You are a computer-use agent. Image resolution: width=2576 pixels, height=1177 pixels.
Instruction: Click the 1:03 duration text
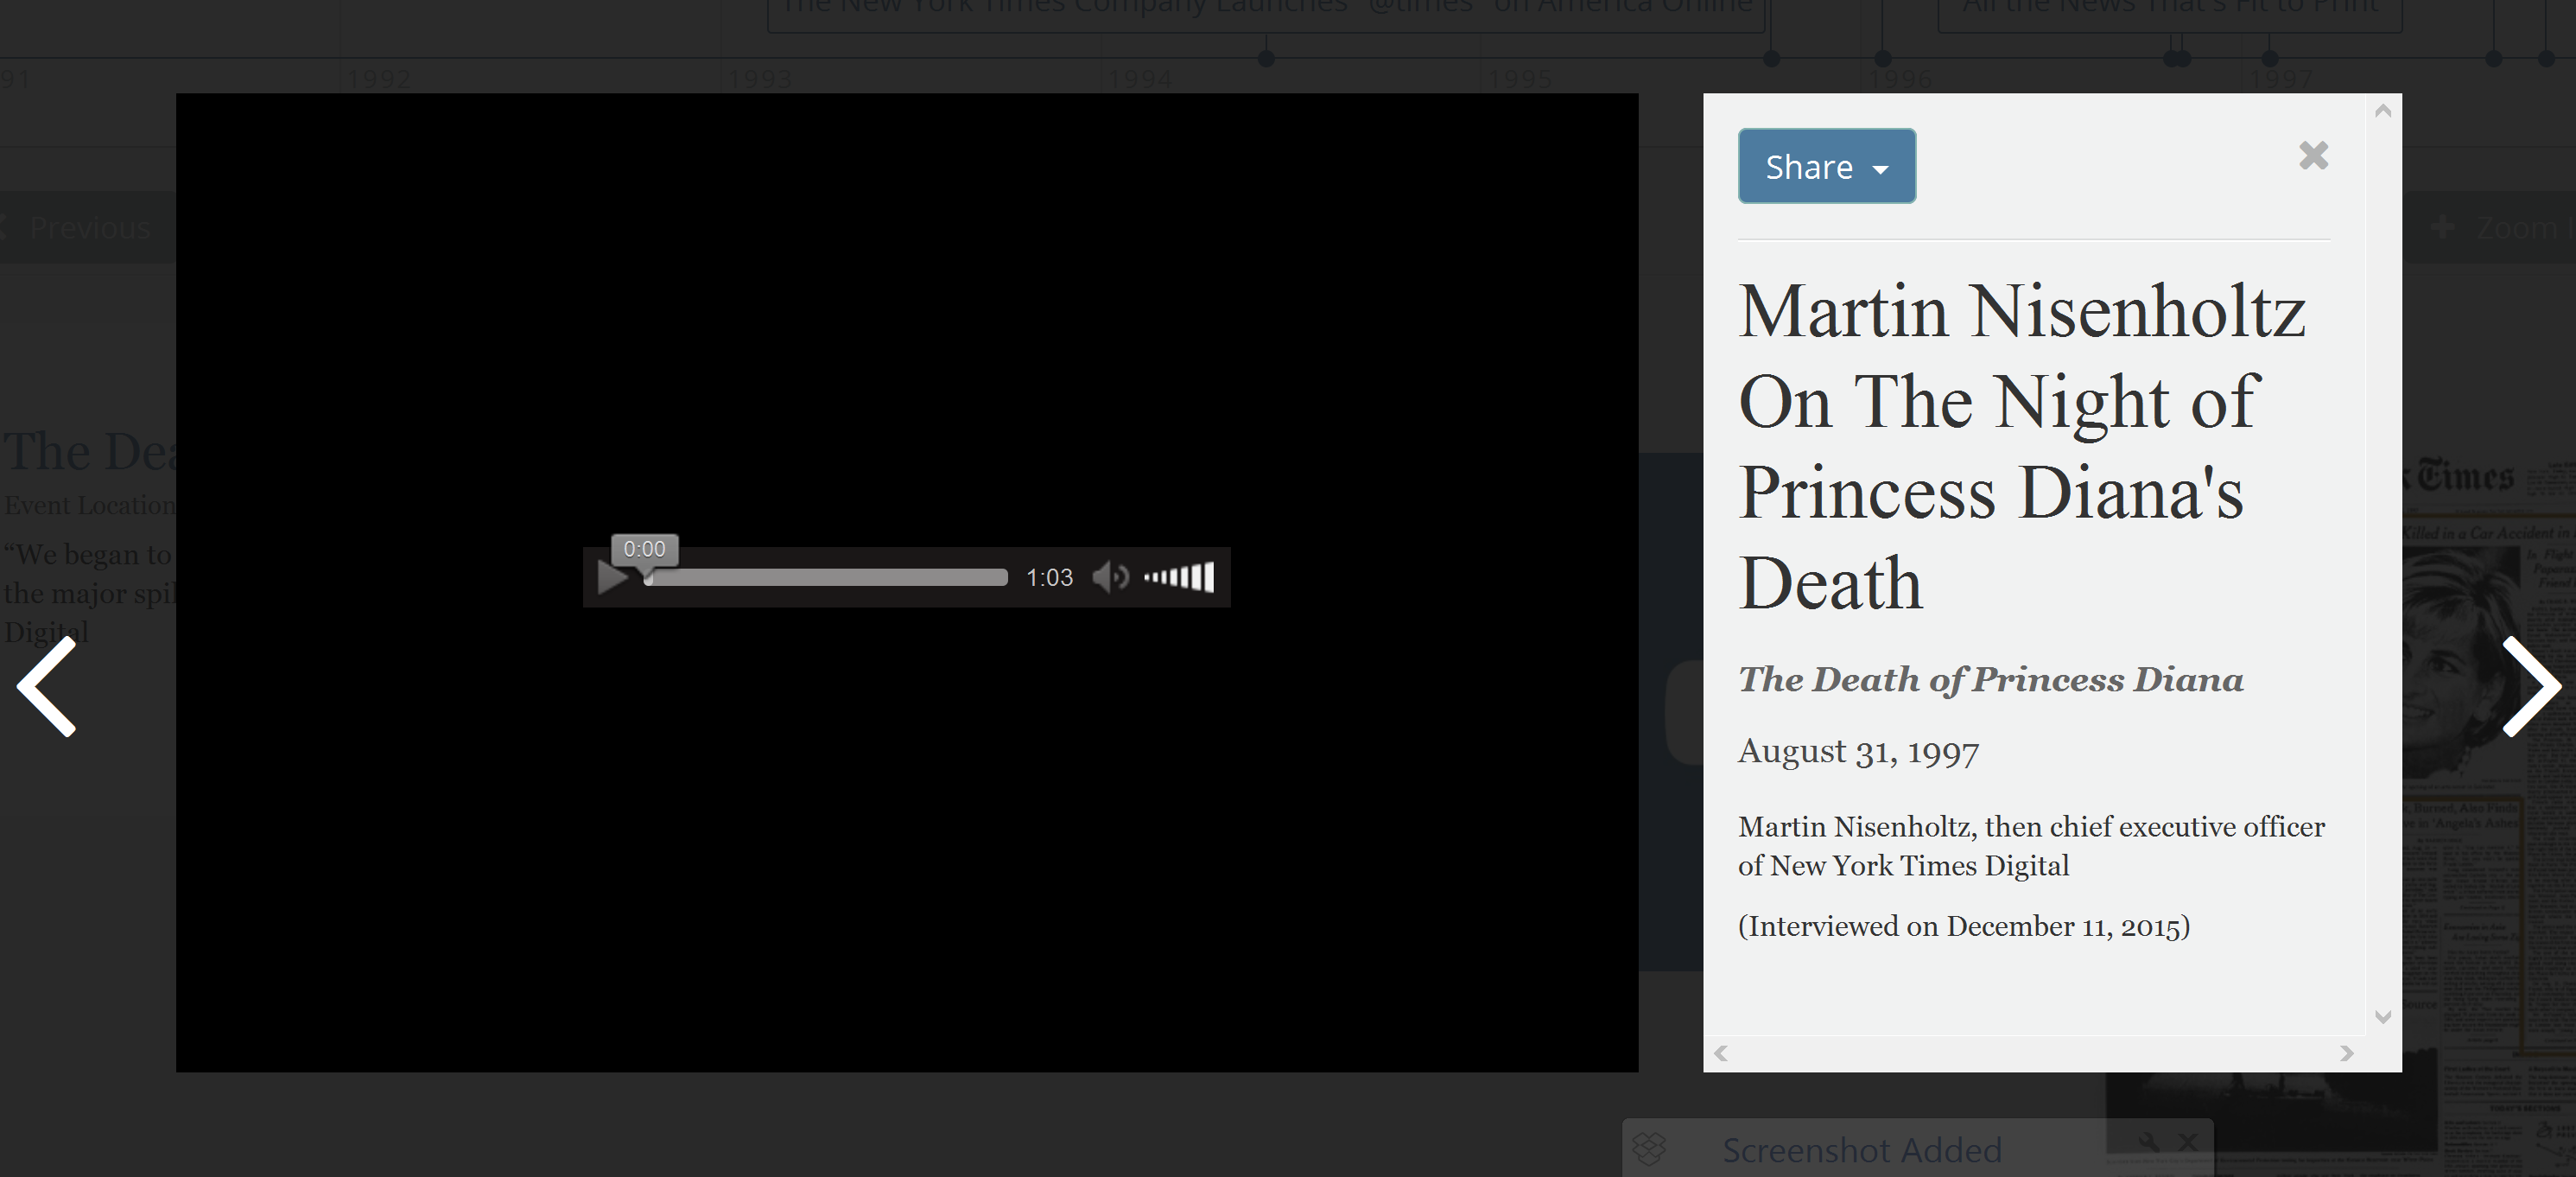[1049, 578]
